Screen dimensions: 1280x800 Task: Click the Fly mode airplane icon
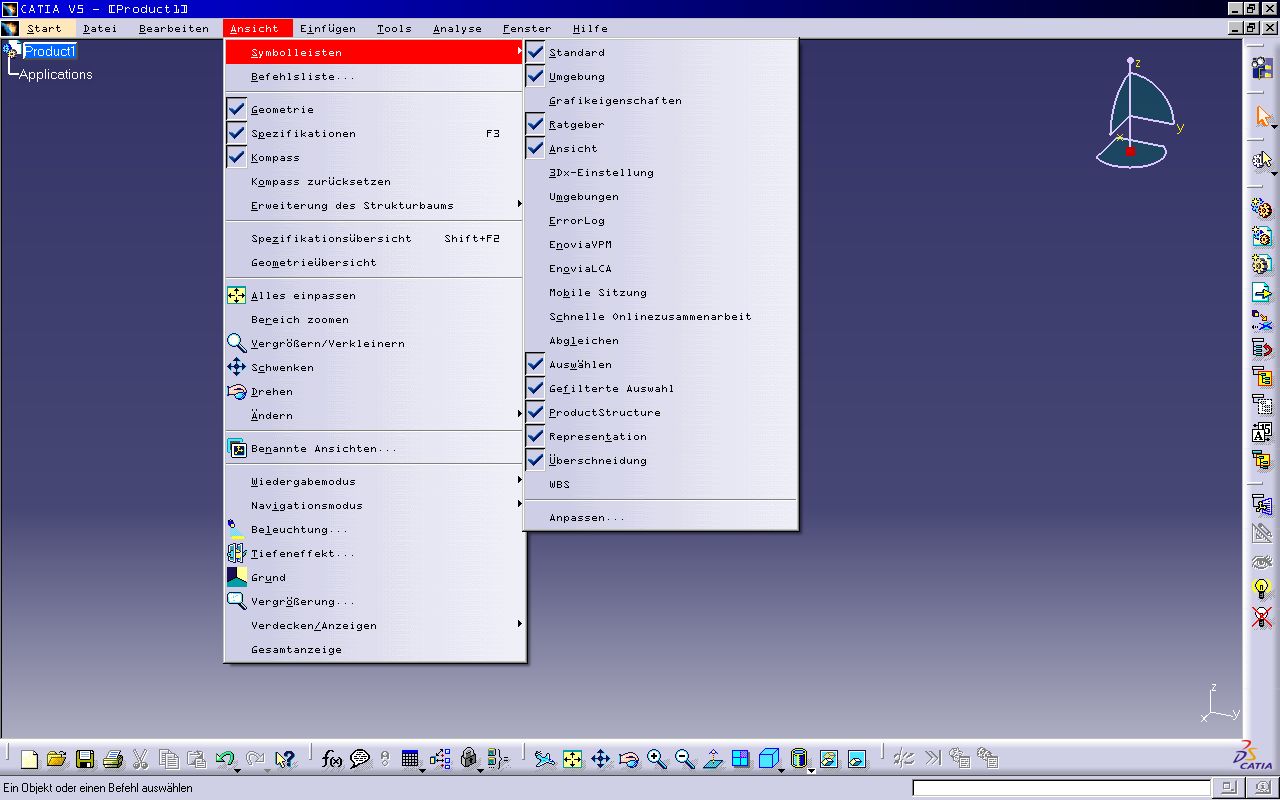click(x=543, y=759)
